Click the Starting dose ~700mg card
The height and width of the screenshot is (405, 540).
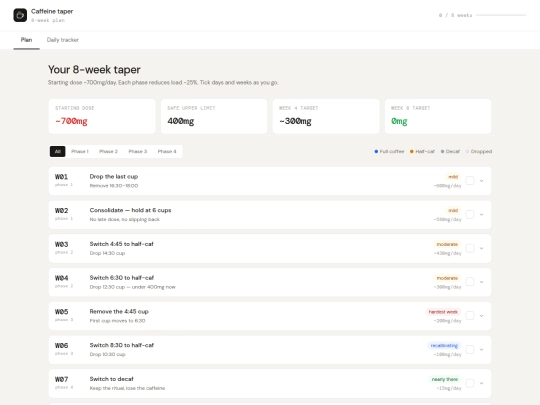102,116
